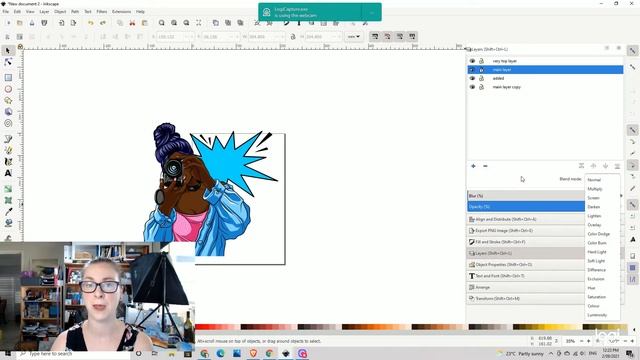Open the Edit menu
This screenshot has width=640, height=360.
coord(17,12)
